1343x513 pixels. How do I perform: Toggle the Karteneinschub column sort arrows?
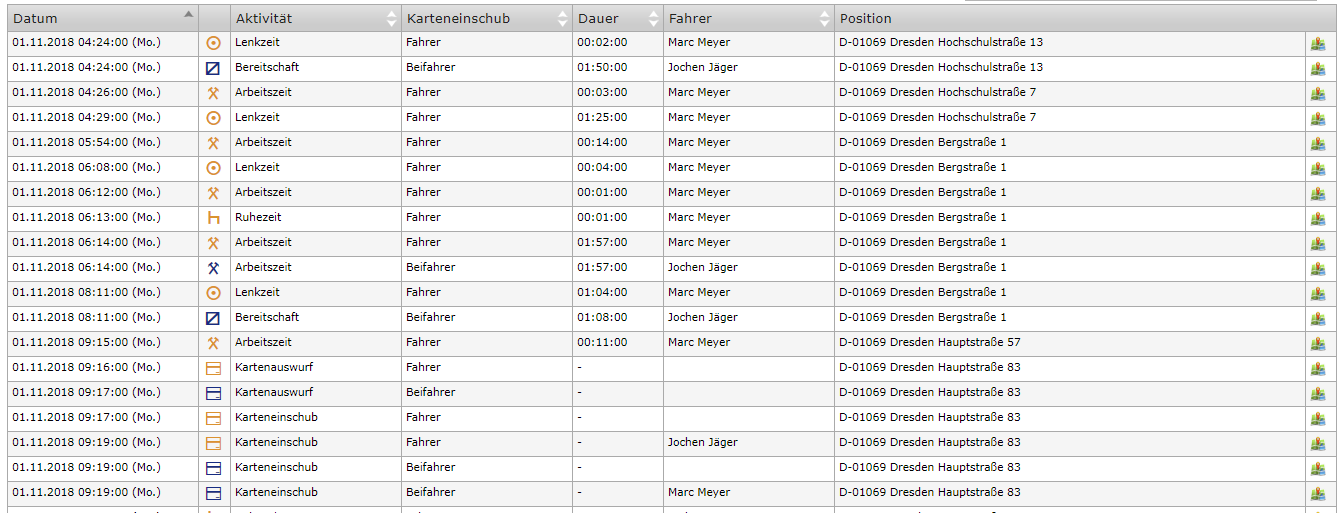563,18
